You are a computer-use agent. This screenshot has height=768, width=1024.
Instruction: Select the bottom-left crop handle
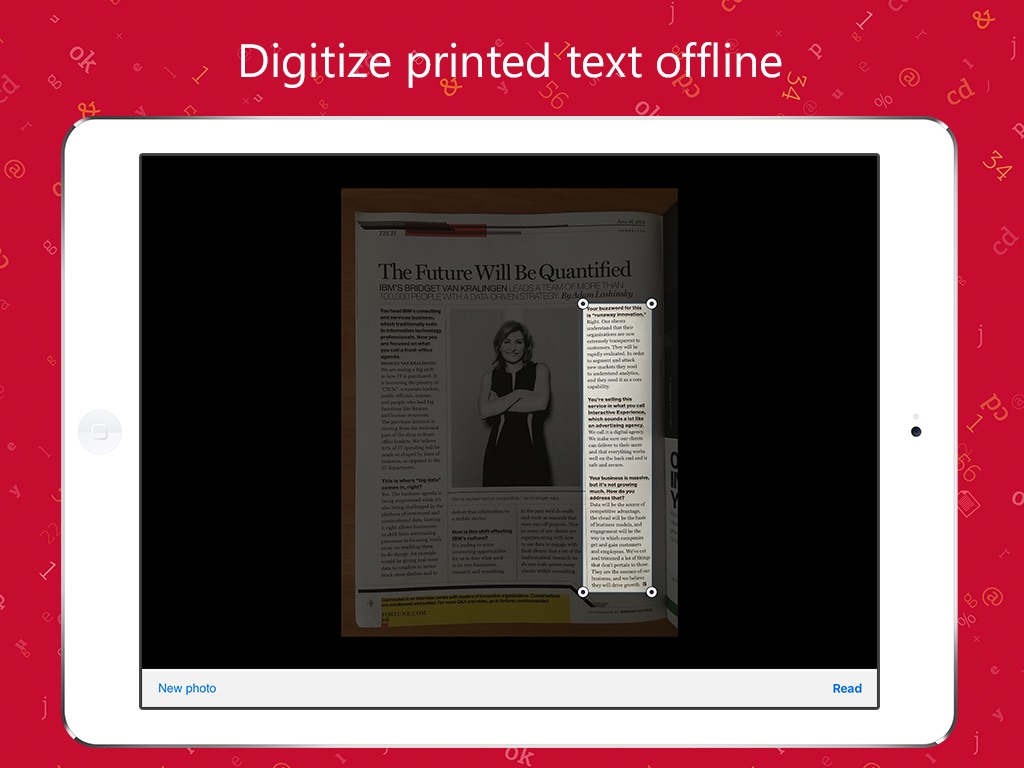[583, 592]
